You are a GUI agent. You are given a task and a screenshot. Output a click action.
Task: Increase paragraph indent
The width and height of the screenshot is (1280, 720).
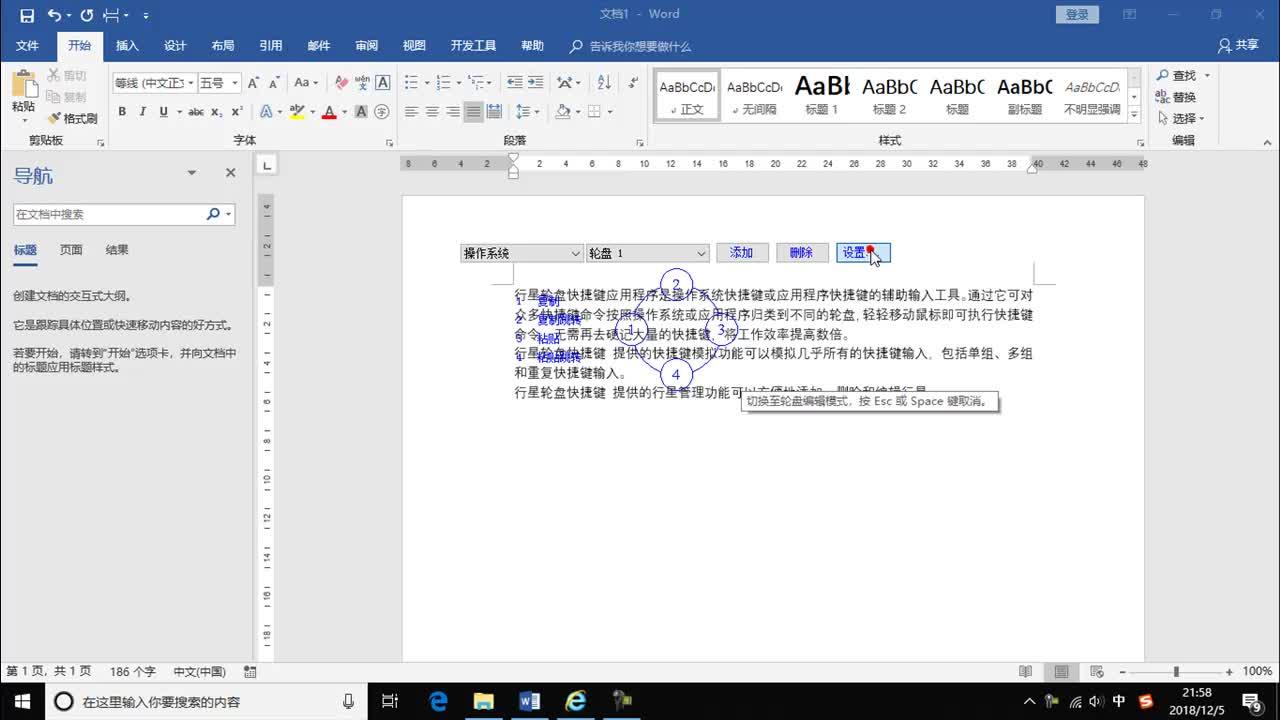(536, 83)
